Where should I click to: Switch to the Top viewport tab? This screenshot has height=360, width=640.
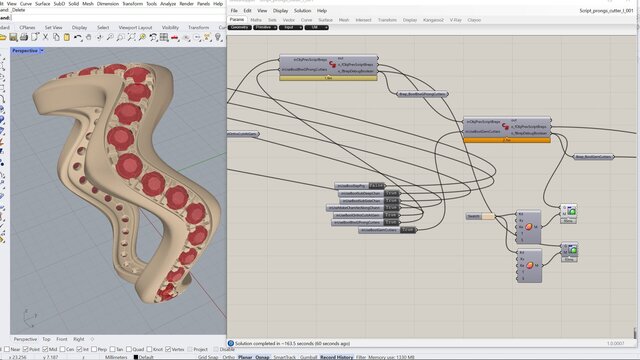coord(47,339)
